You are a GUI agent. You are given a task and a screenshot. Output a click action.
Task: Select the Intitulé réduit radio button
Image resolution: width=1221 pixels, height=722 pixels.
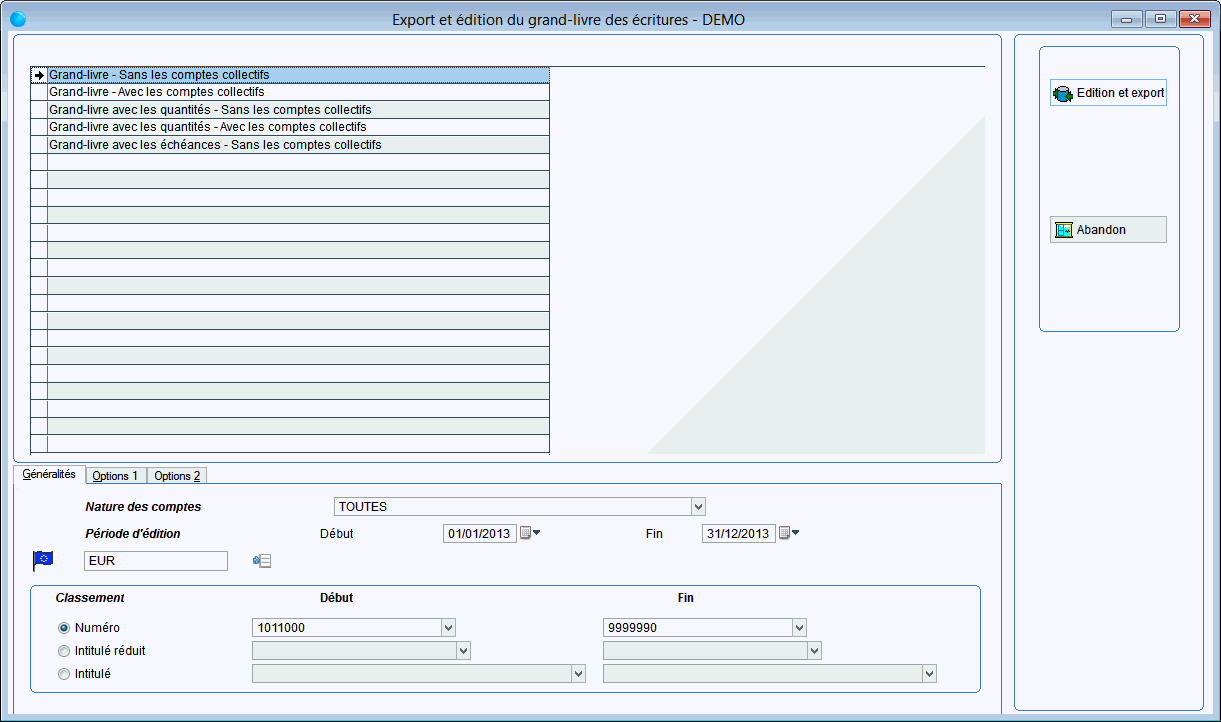tap(64, 651)
